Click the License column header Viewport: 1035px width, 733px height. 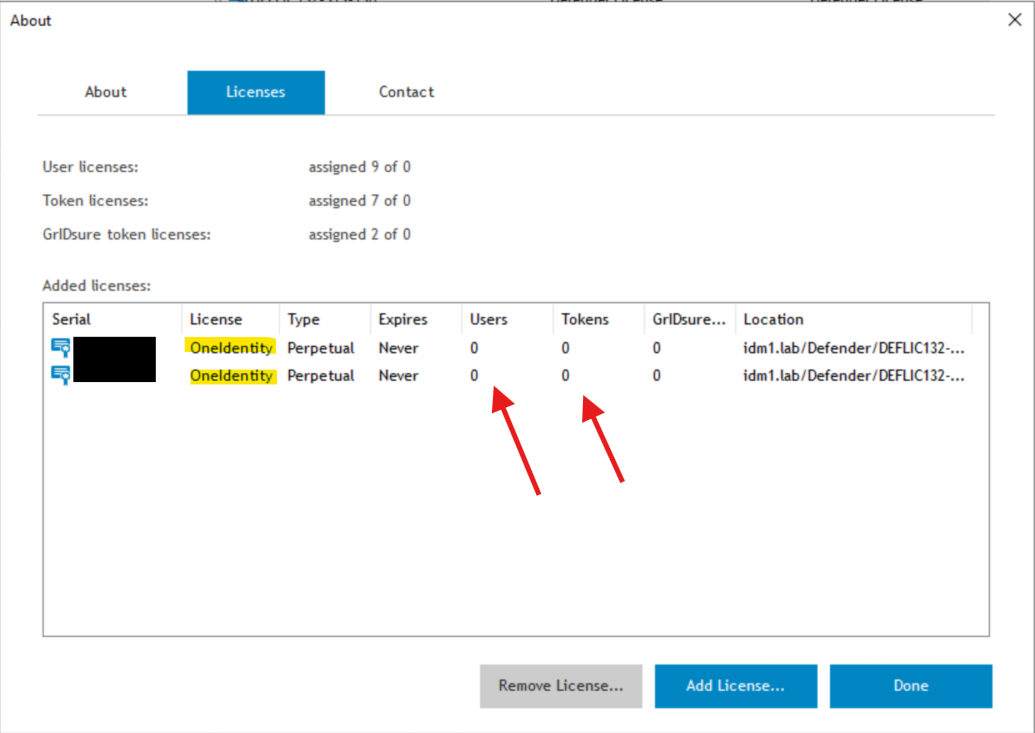[216, 320]
